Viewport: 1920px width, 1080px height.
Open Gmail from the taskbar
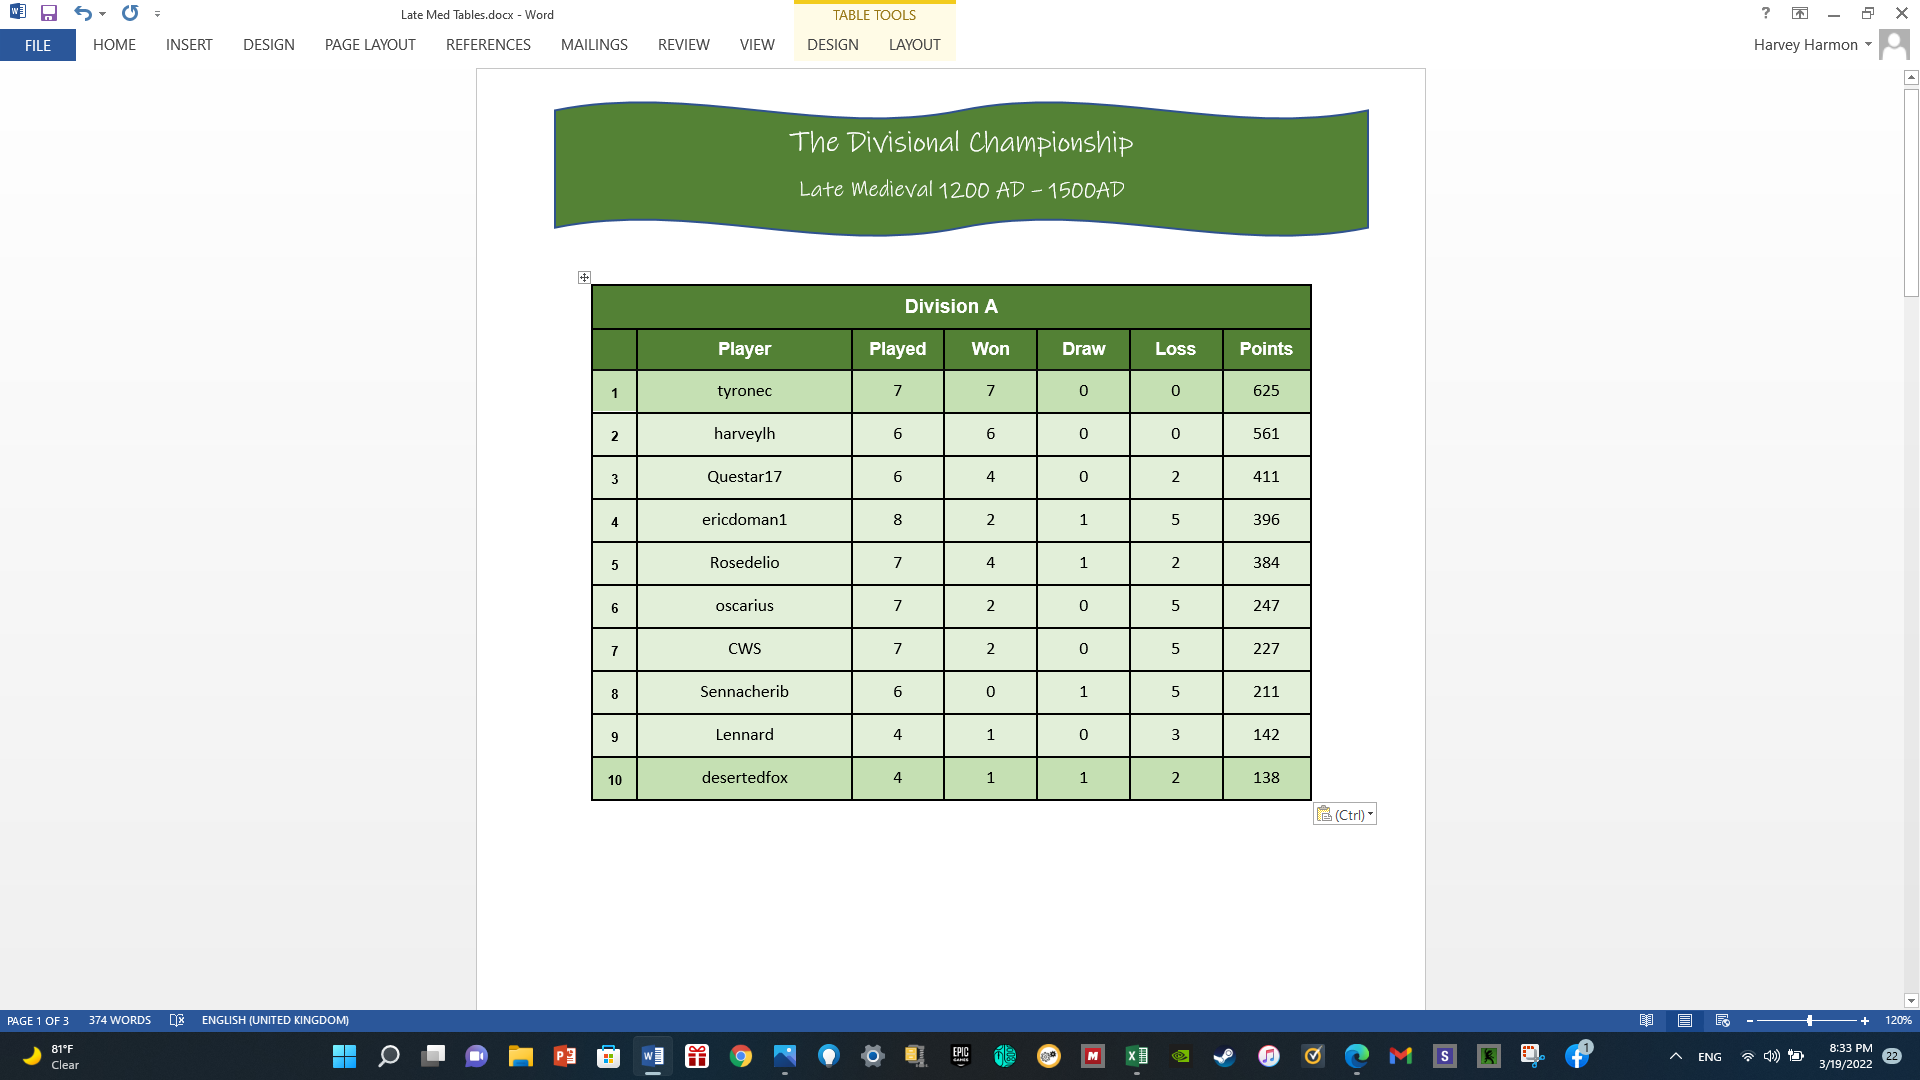coord(1401,1056)
